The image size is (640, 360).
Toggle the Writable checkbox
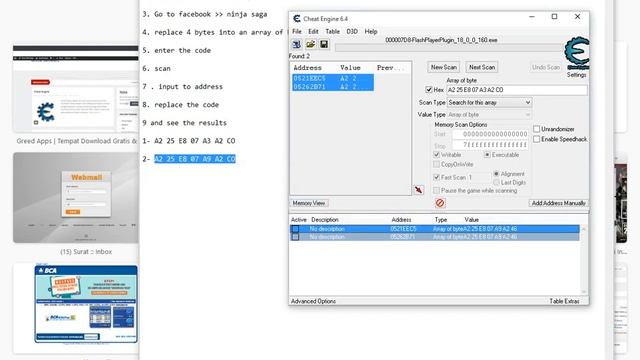[436, 155]
